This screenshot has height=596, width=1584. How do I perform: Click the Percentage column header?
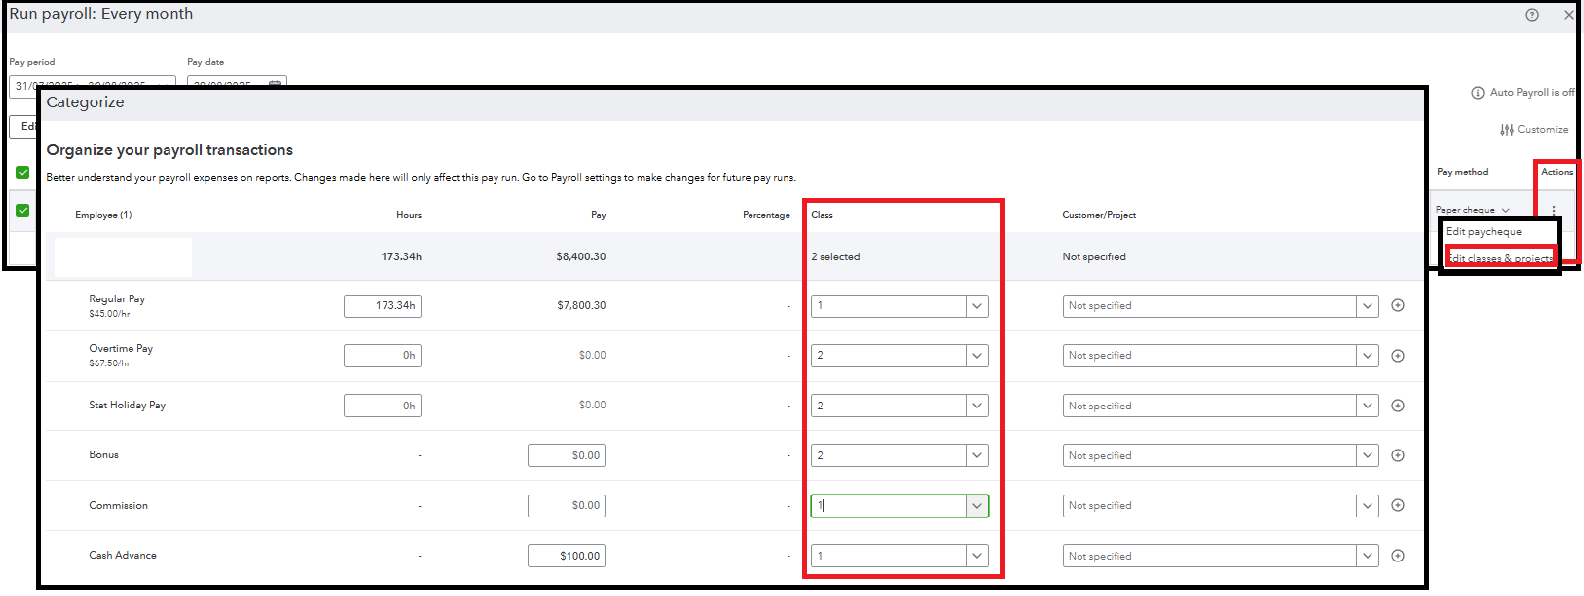[767, 215]
